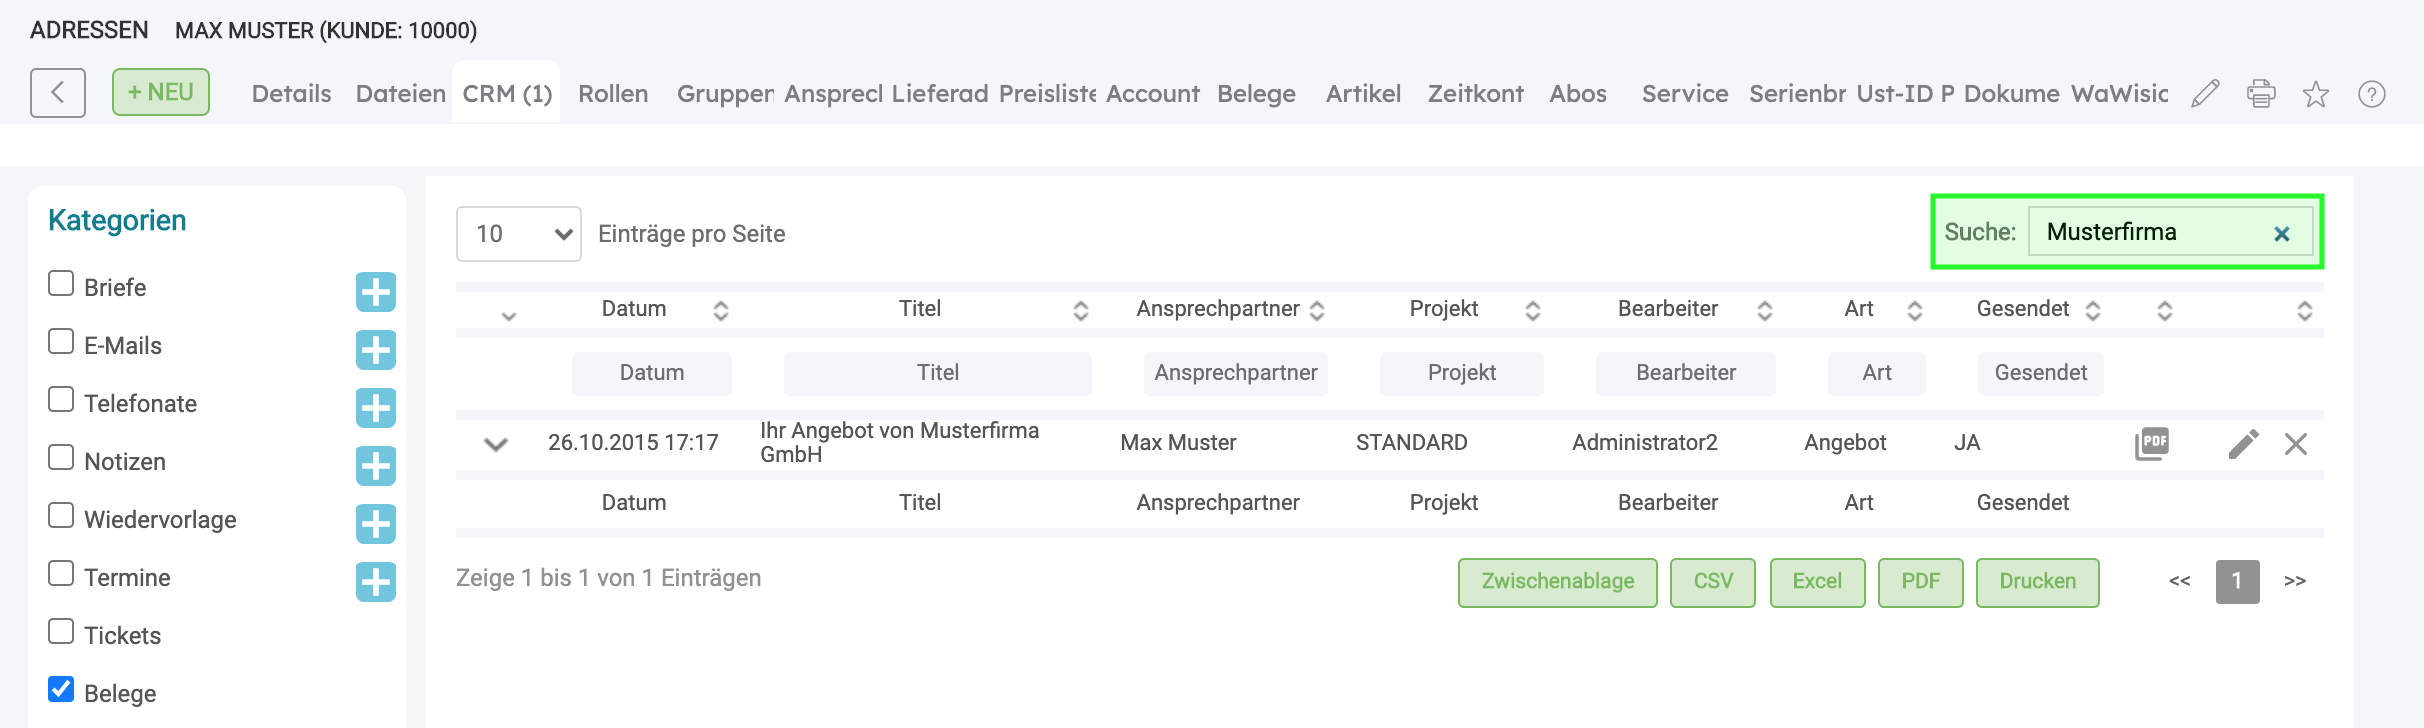This screenshot has height=728, width=2424.
Task: Enable the E-Mails category checkbox
Action: [x=61, y=342]
